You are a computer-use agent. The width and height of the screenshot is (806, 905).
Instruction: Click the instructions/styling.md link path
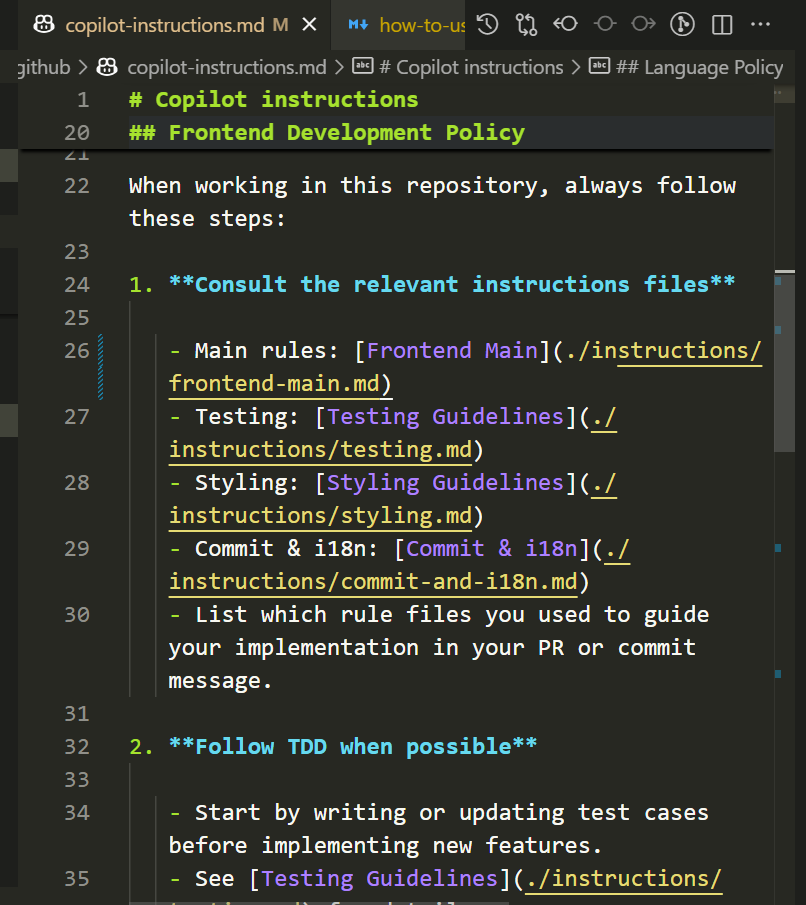point(320,516)
